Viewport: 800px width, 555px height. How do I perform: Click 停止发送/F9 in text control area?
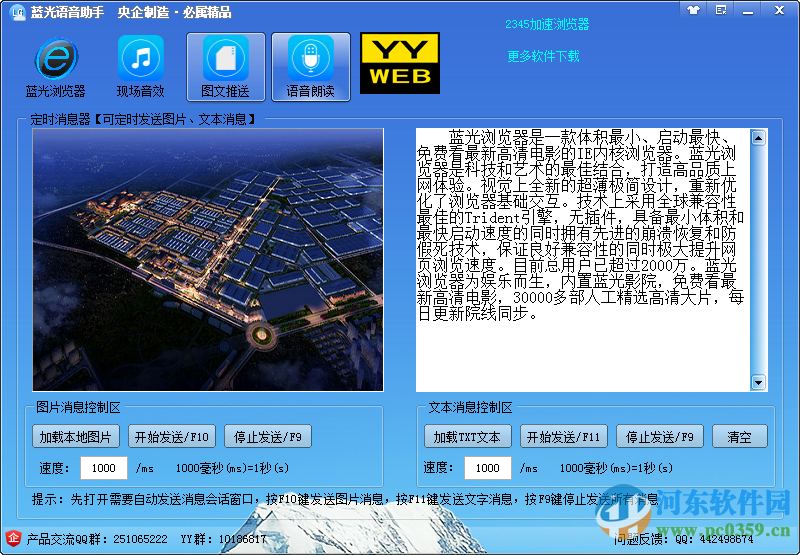[660, 437]
